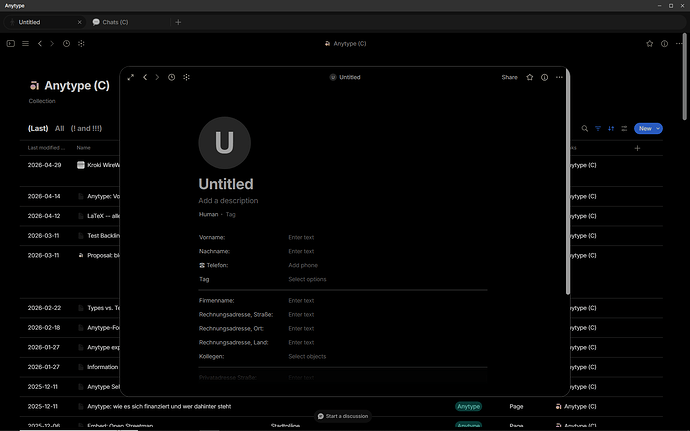Click the New object button
The height and width of the screenshot is (431, 690).
[x=645, y=129]
